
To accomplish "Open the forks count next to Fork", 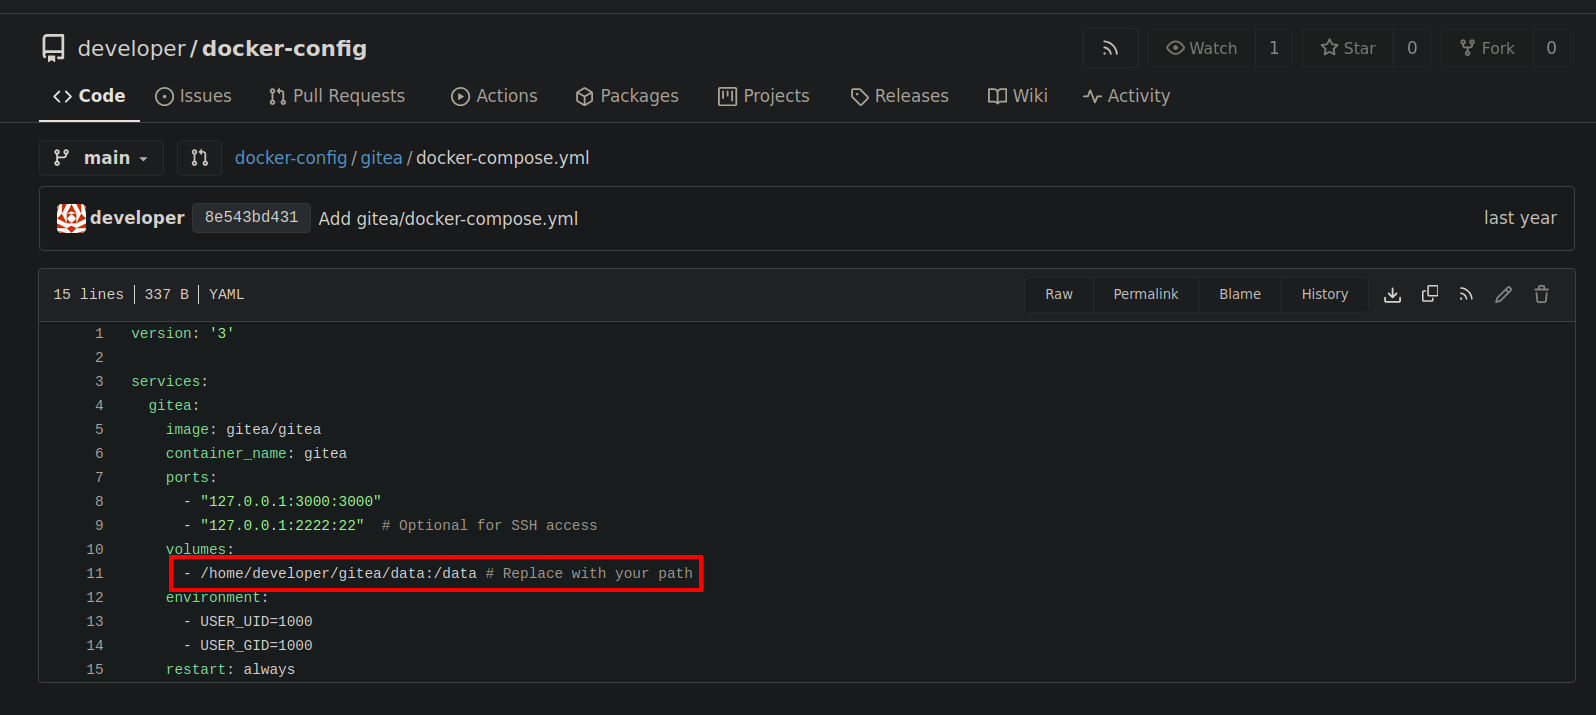I will pyautogui.click(x=1551, y=48).
